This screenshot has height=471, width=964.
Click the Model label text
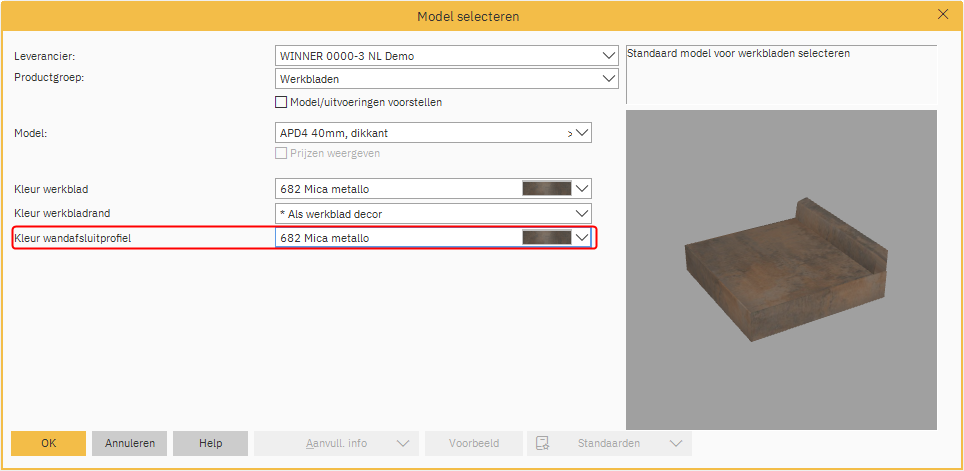coord(30,132)
